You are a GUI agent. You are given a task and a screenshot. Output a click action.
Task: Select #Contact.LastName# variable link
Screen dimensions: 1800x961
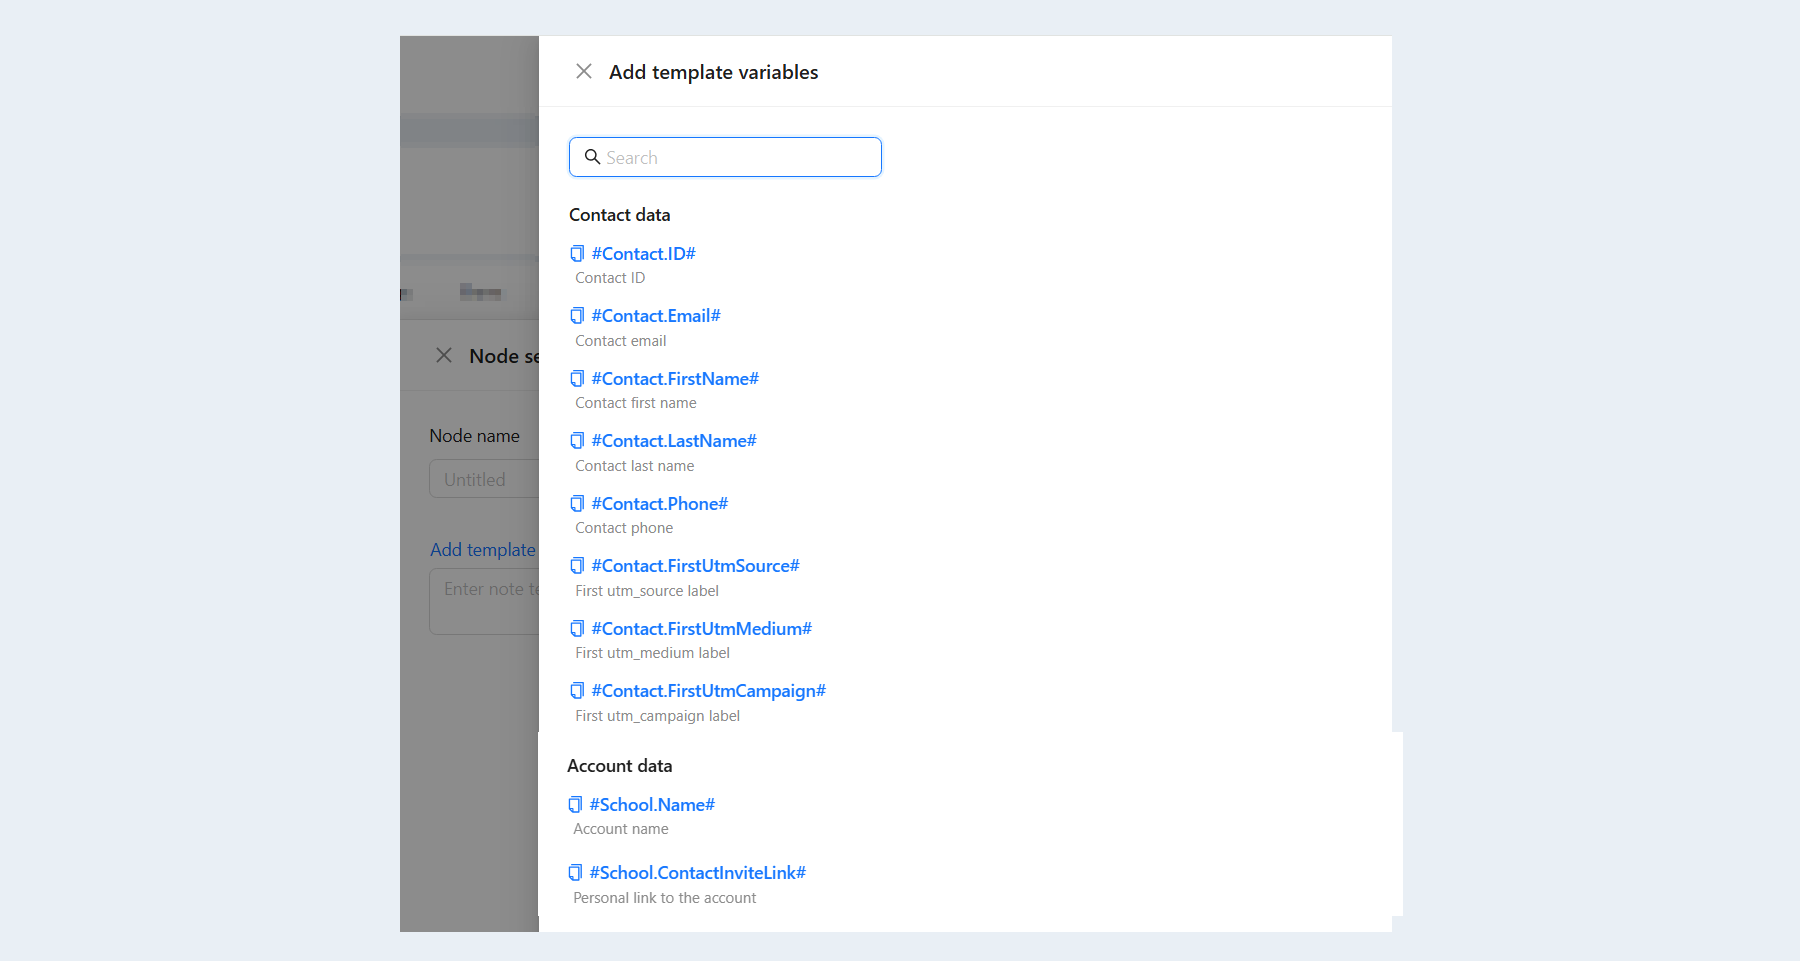click(674, 441)
